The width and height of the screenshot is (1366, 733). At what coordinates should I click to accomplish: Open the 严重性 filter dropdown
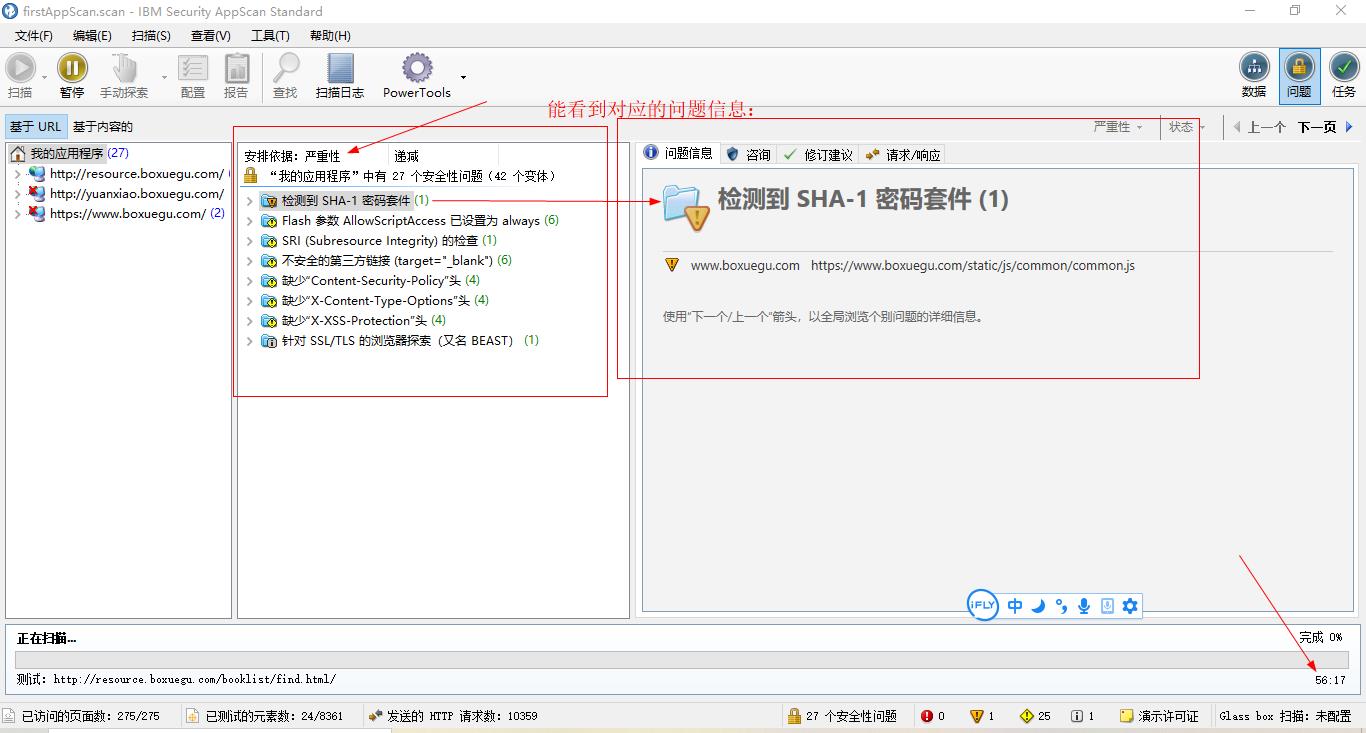click(1118, 127)
